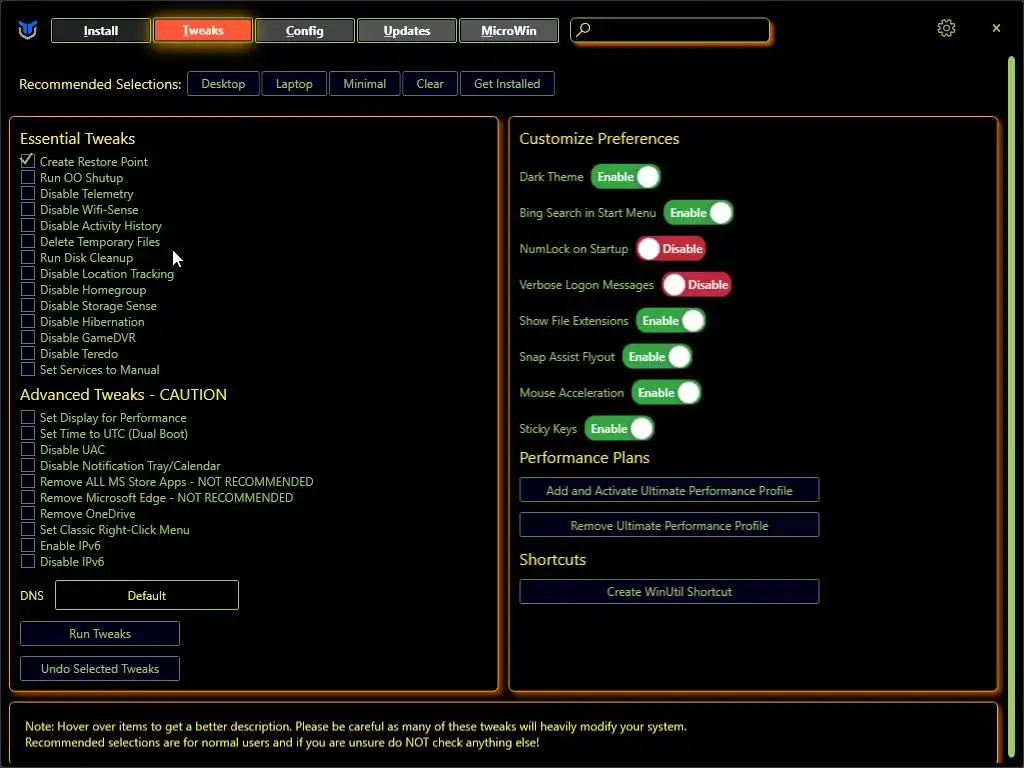This screenshot has height=768, width=1024.
Task: Enable the Disable Telemetry checkbox
Action: [x=27, y=193]
